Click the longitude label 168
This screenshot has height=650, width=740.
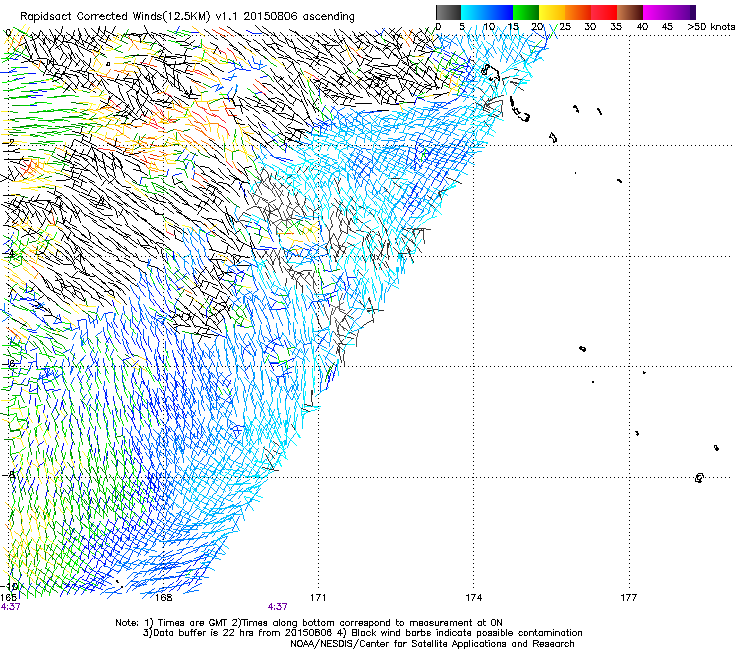pyautogui.click(x=164, y=598)
